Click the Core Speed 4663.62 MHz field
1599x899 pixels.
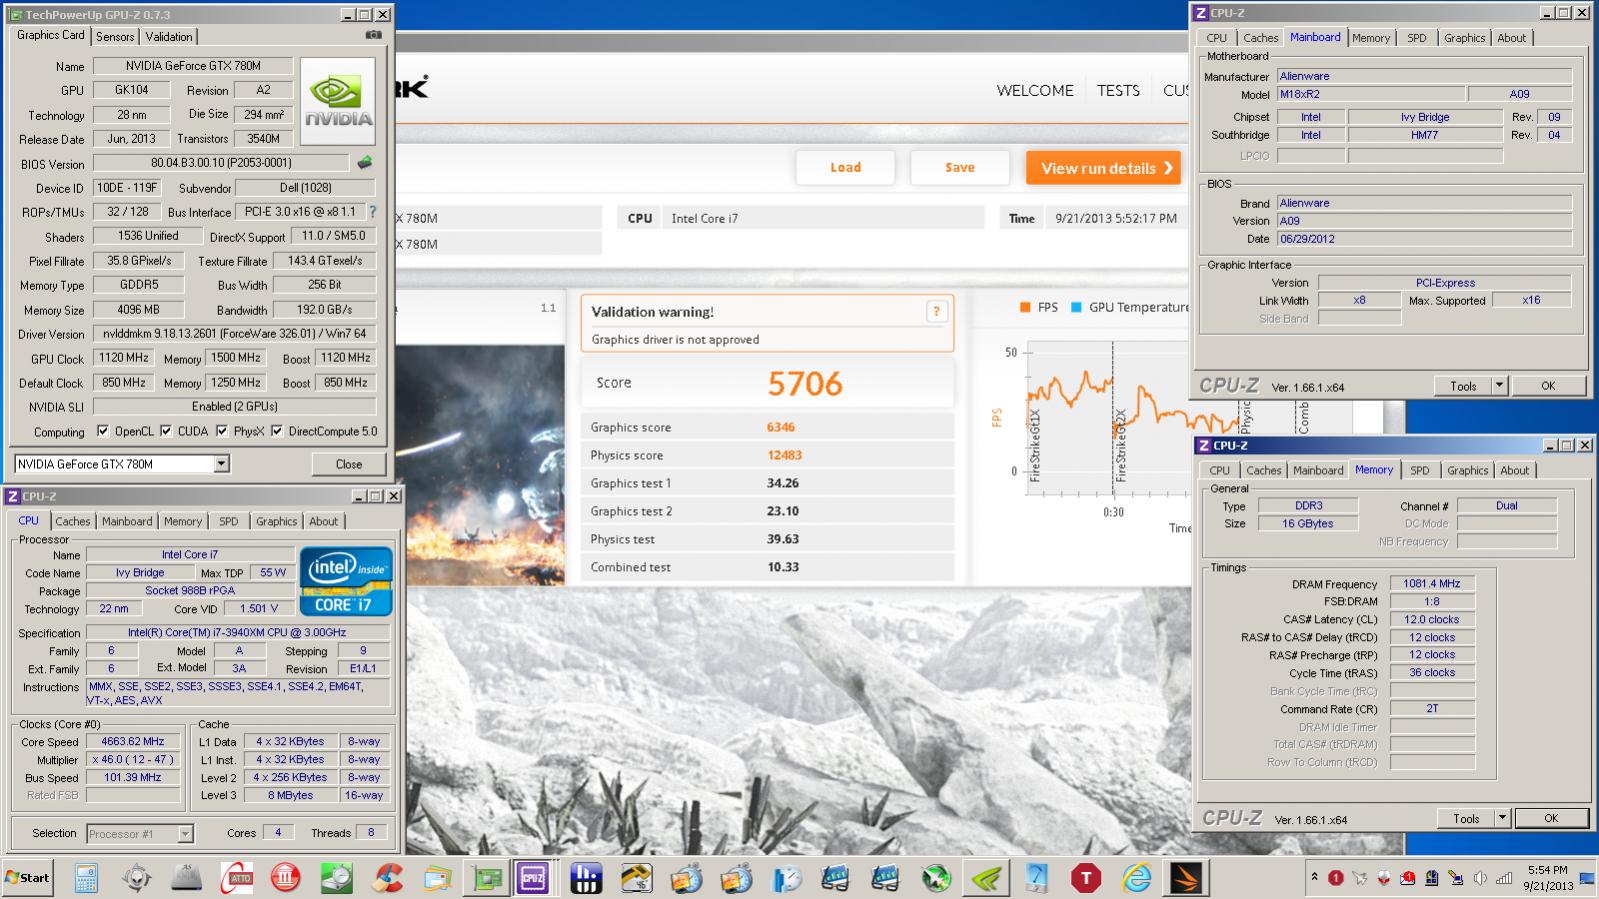[133, 742]
